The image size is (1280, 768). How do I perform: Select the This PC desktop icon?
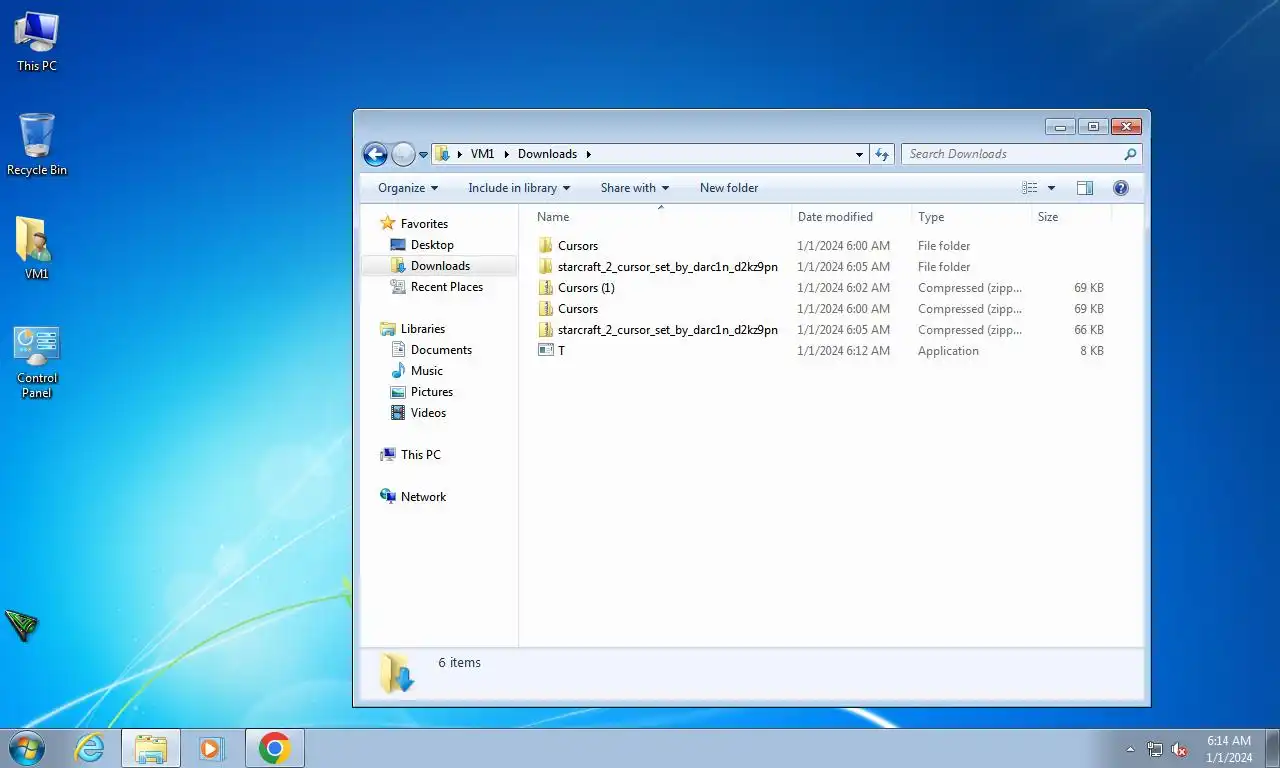click(x=37, y=42)
